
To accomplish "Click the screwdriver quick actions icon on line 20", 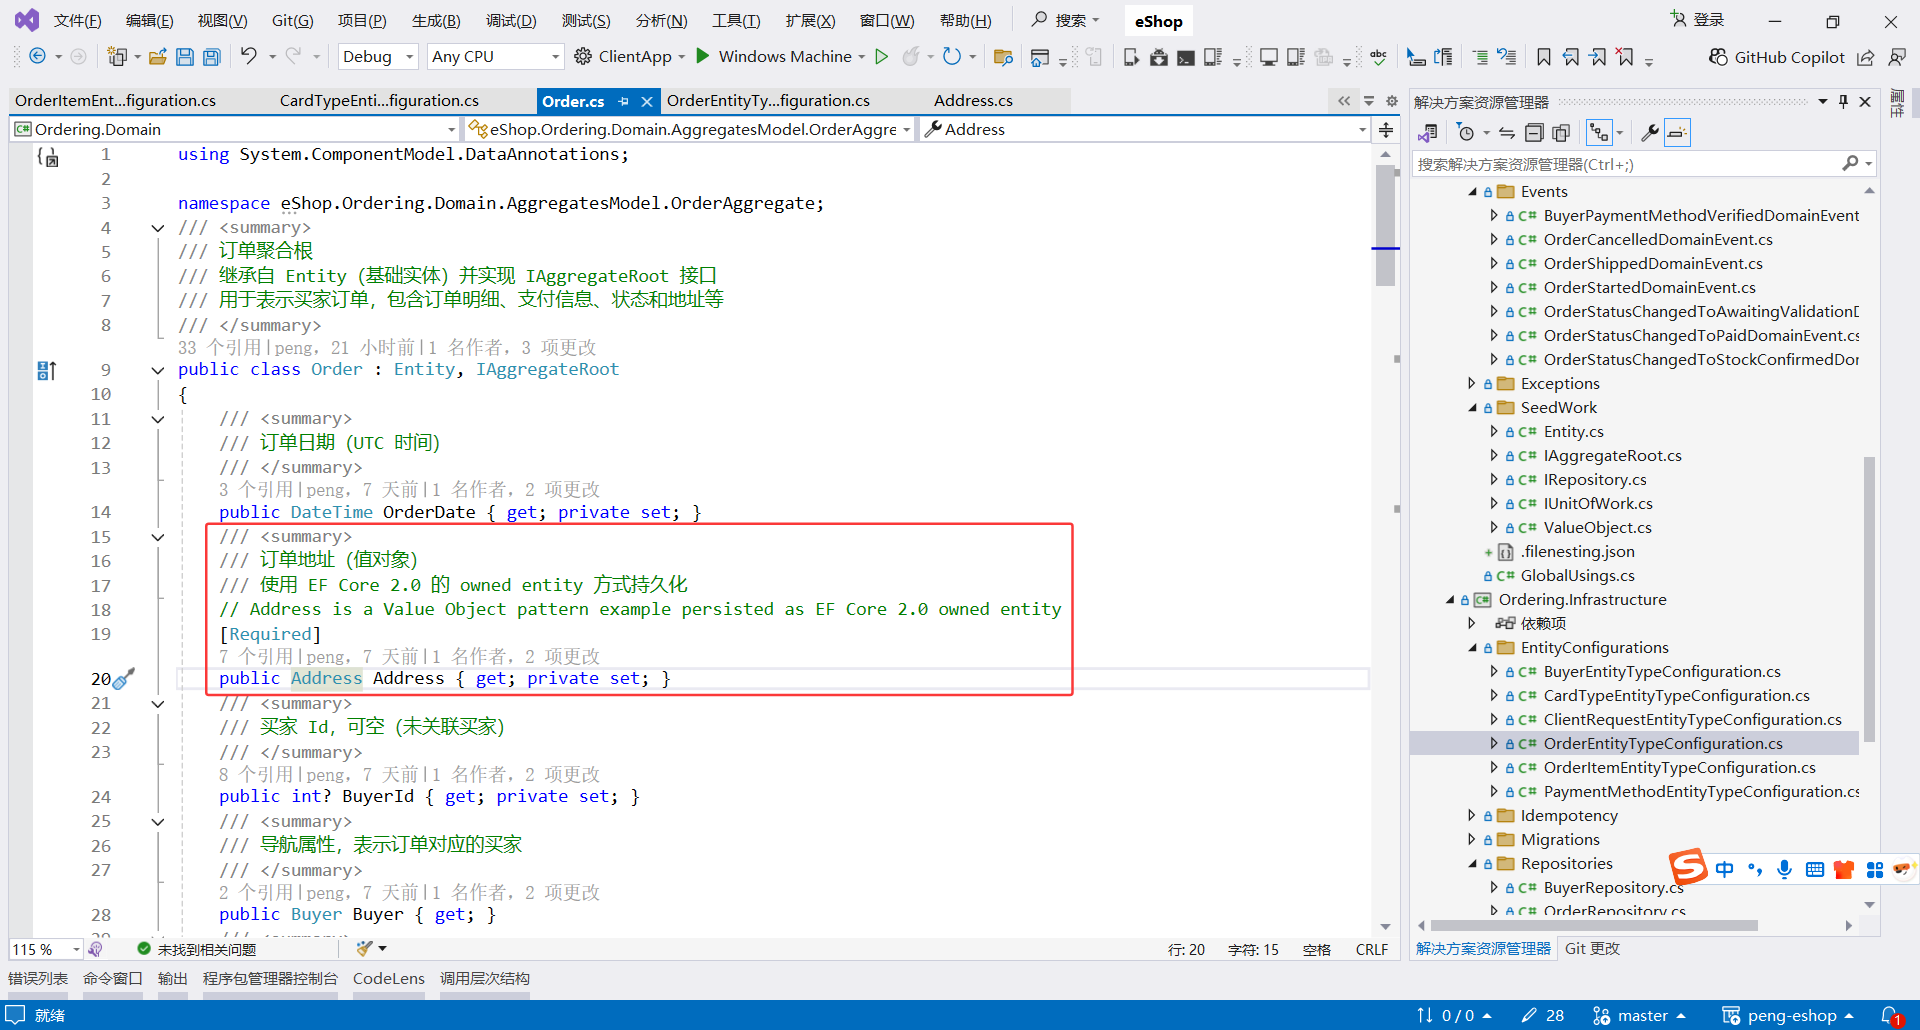I will (123, 679).
